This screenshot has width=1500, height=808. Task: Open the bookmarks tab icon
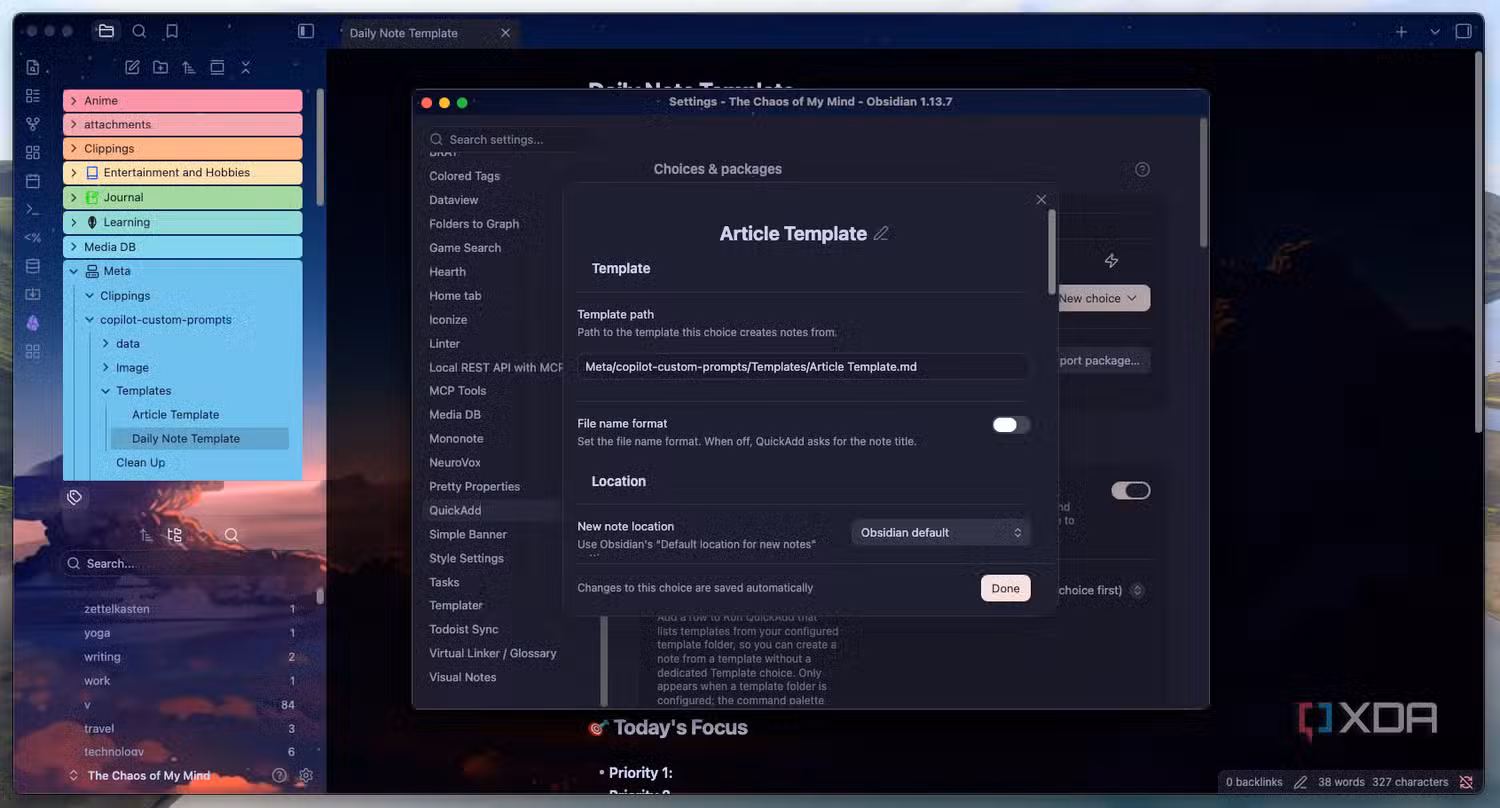point(172,32)
